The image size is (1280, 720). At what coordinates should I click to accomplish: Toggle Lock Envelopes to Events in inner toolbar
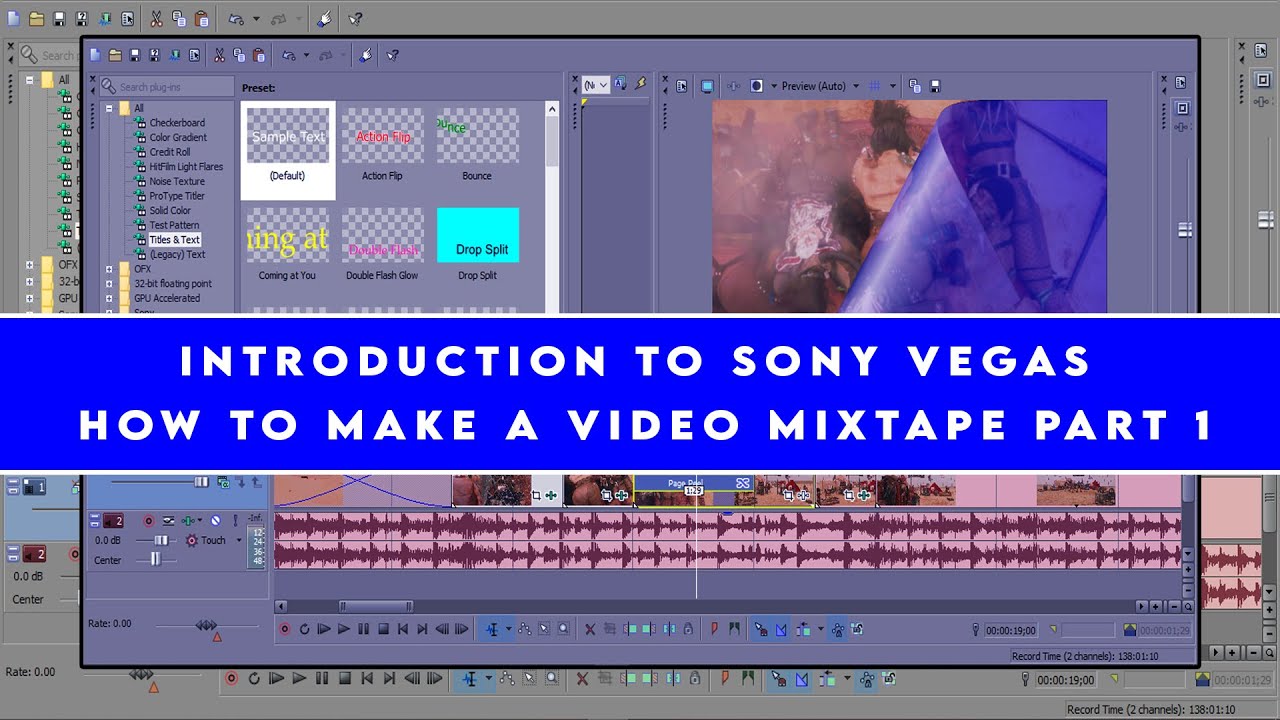coord(837,629)
